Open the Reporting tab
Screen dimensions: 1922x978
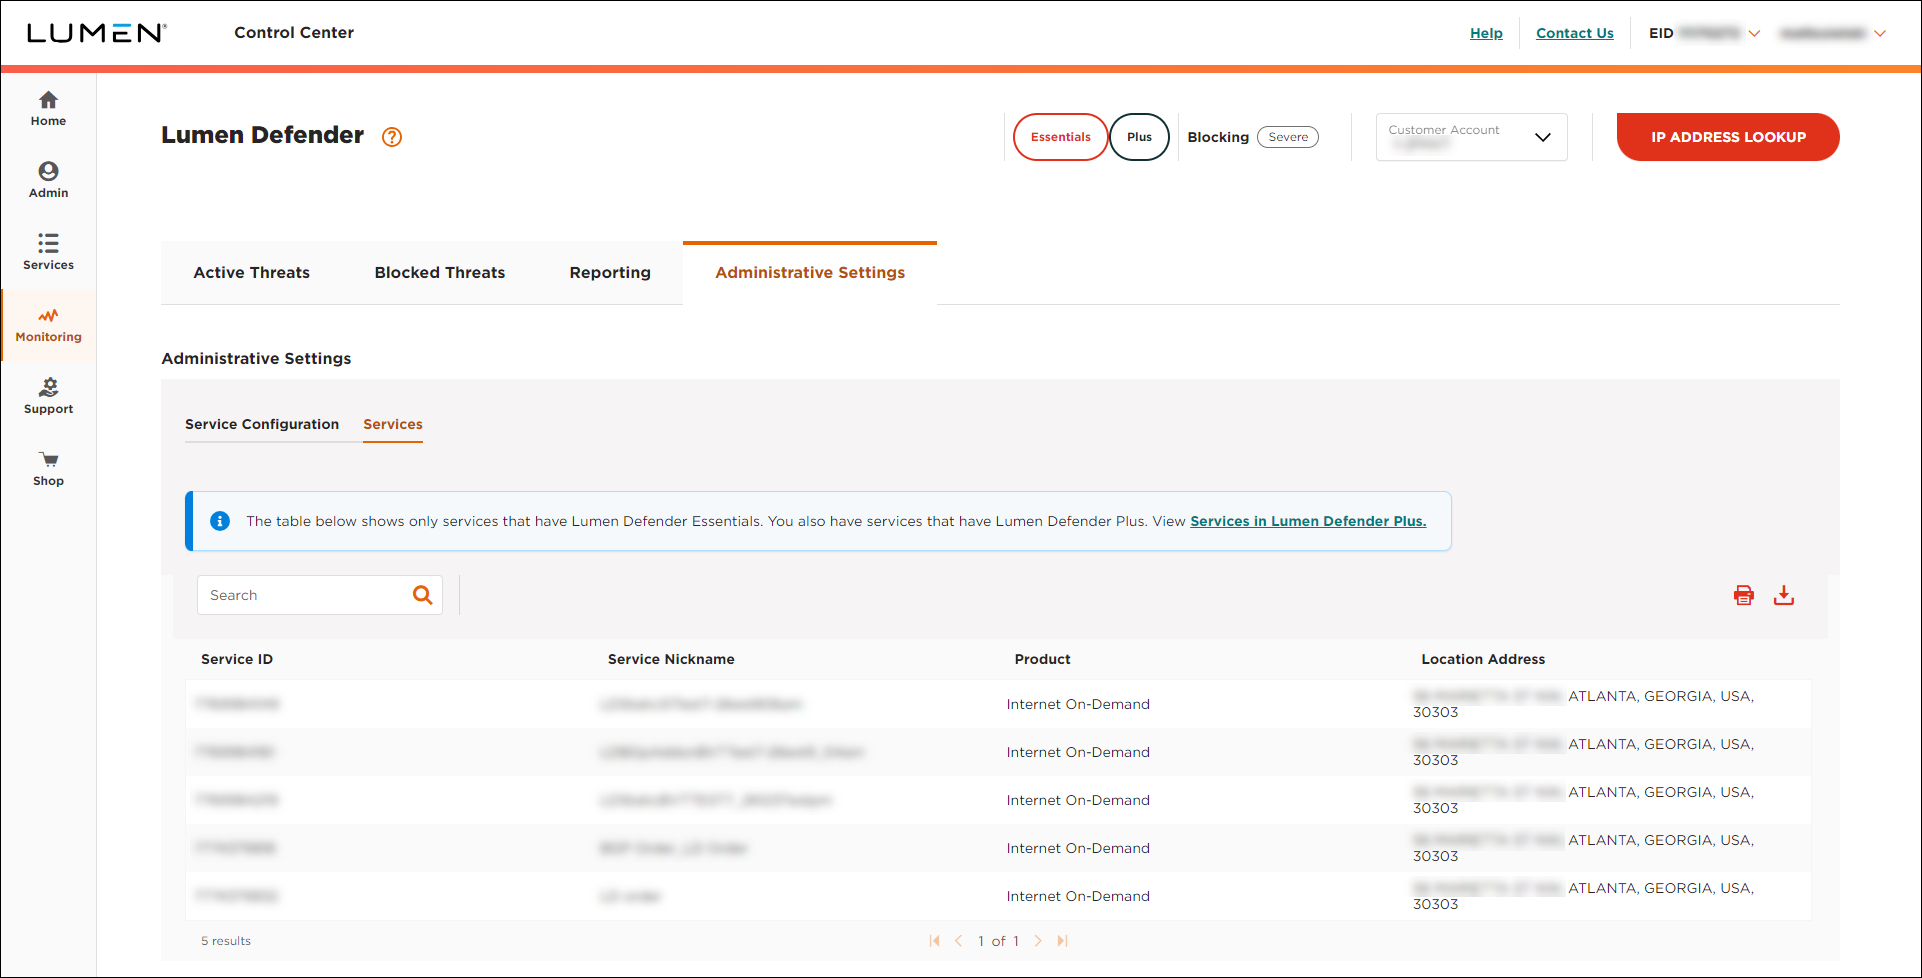point(610,273)
